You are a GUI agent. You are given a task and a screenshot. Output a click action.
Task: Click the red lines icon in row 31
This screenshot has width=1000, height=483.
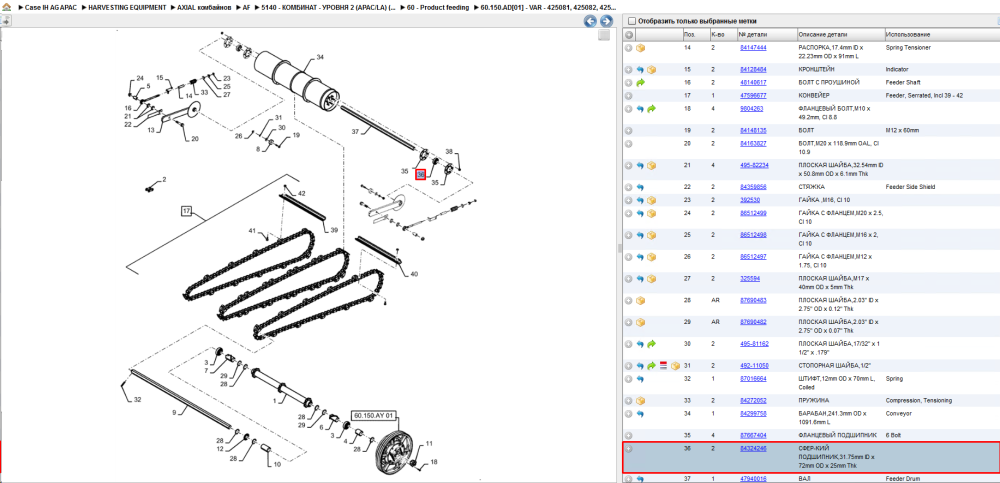point(663,366)
